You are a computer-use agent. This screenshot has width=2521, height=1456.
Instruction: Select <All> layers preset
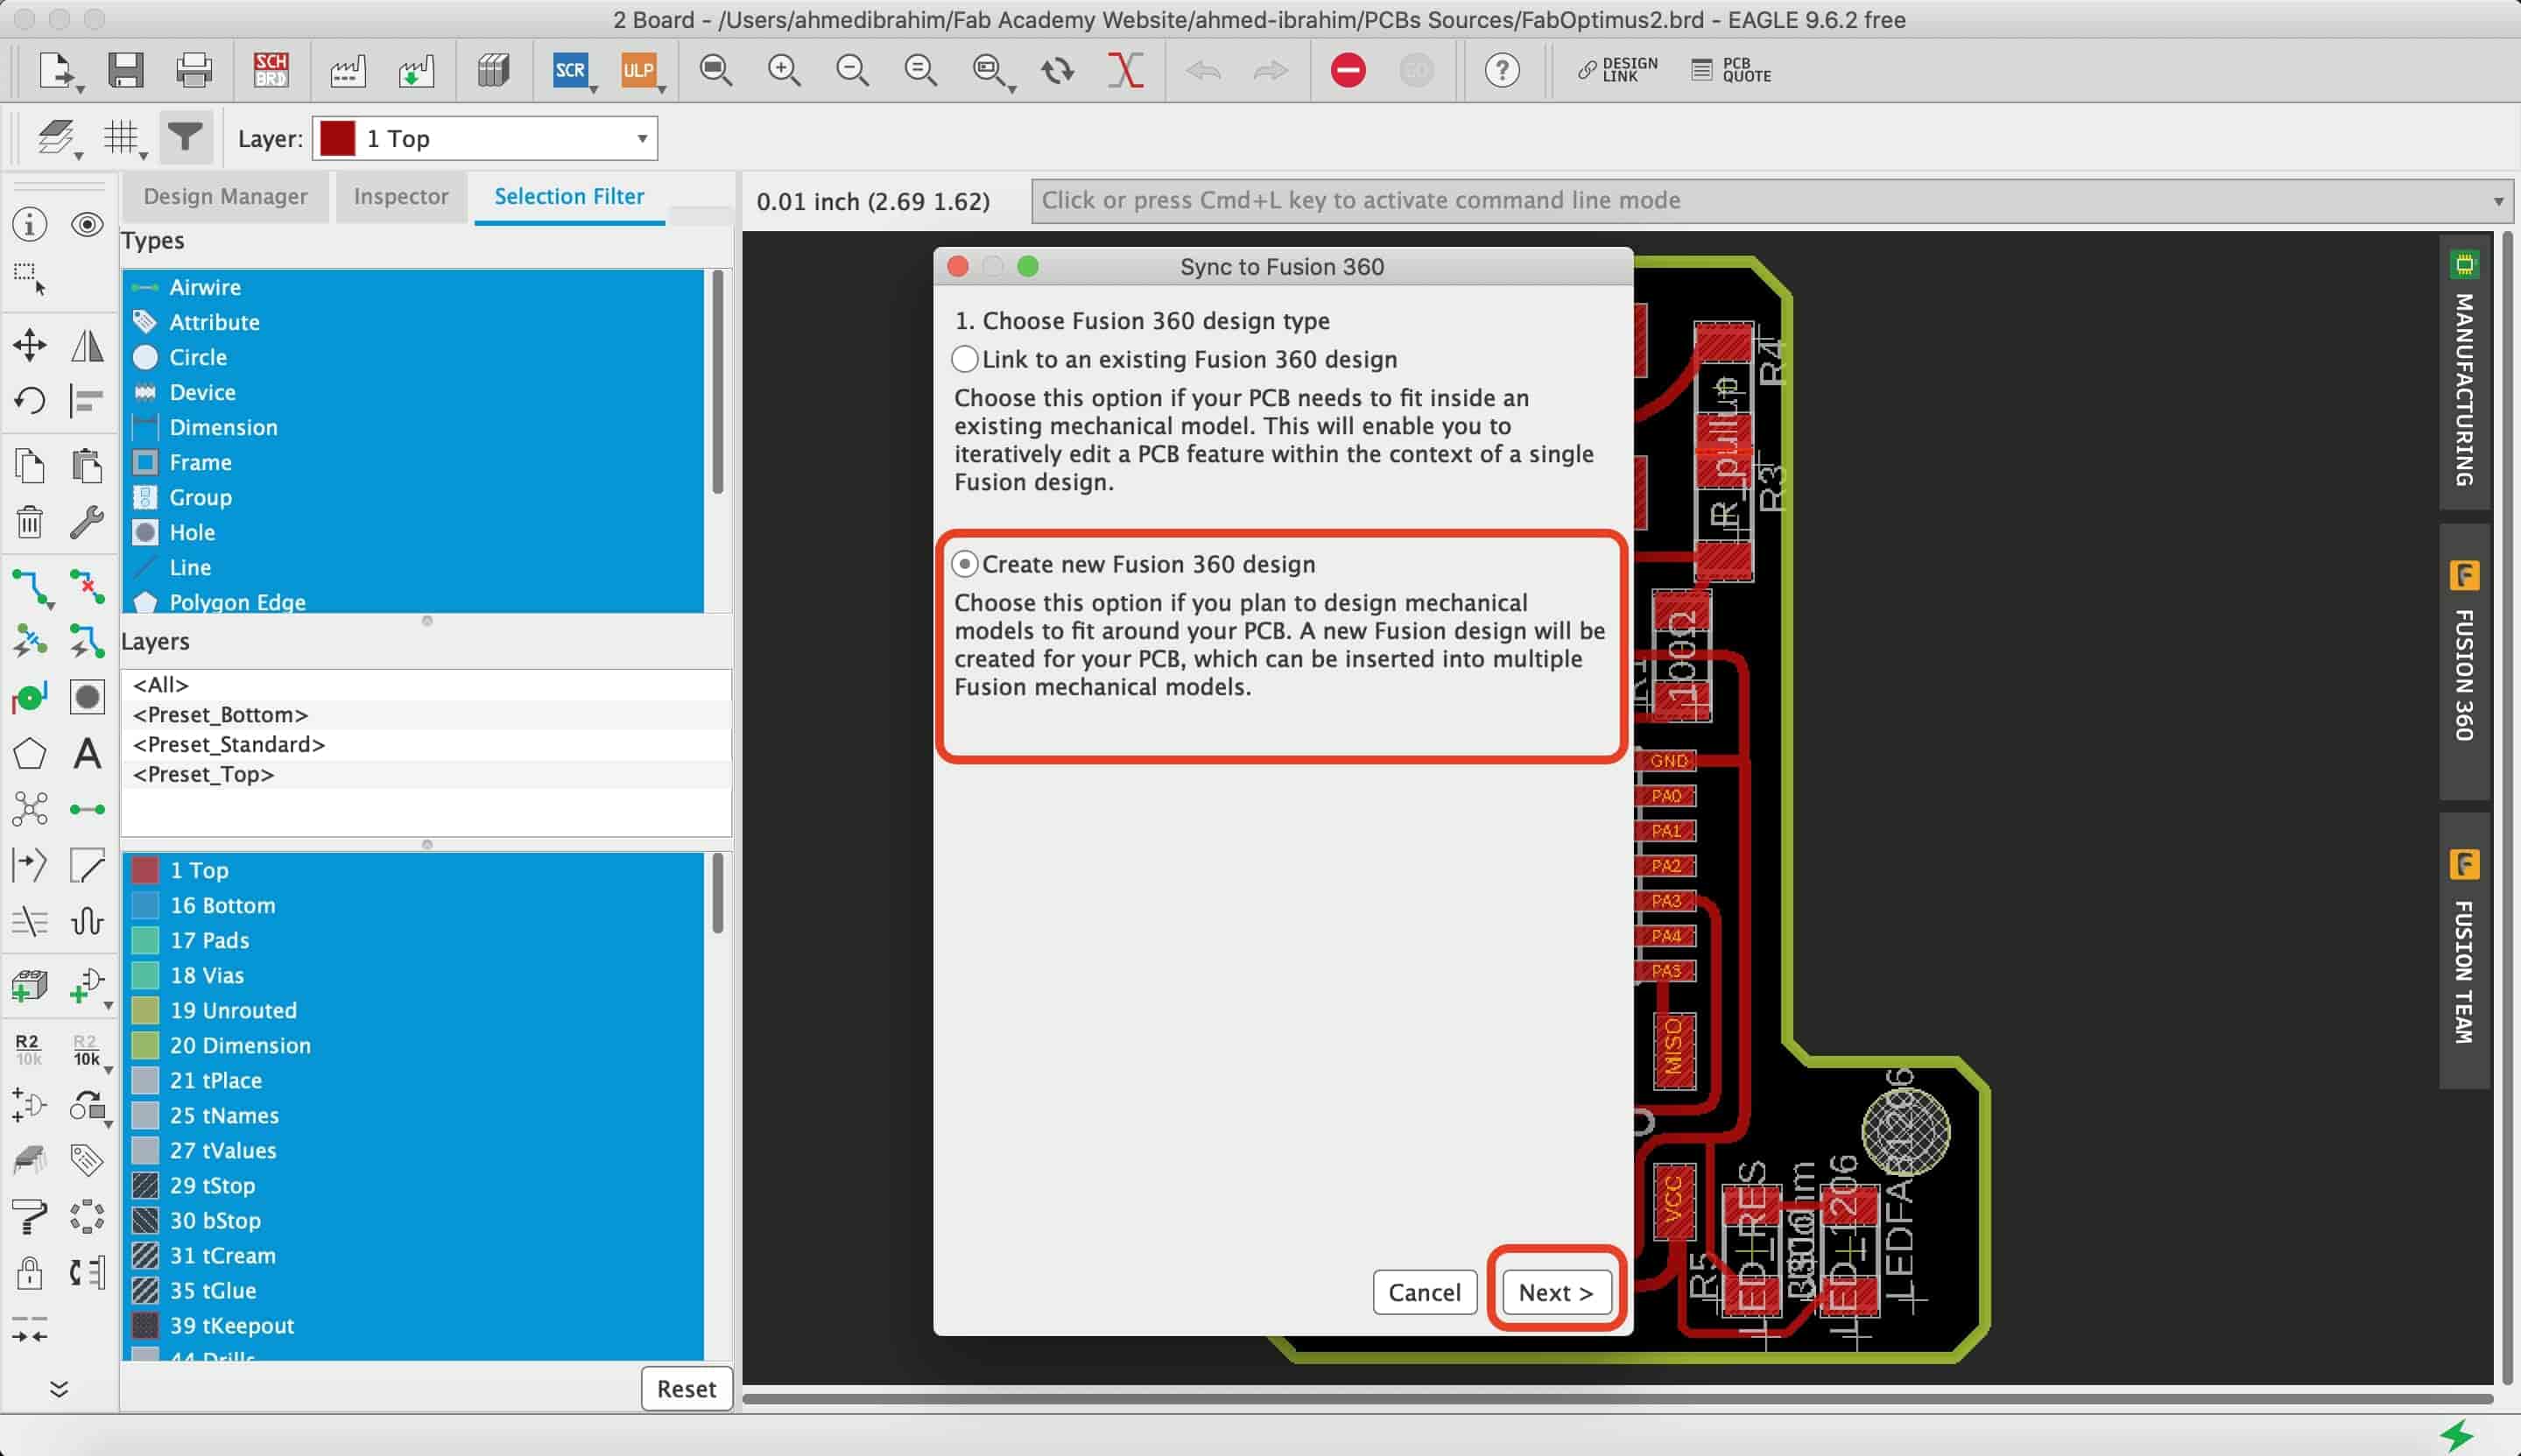click(x=427, y=685)
